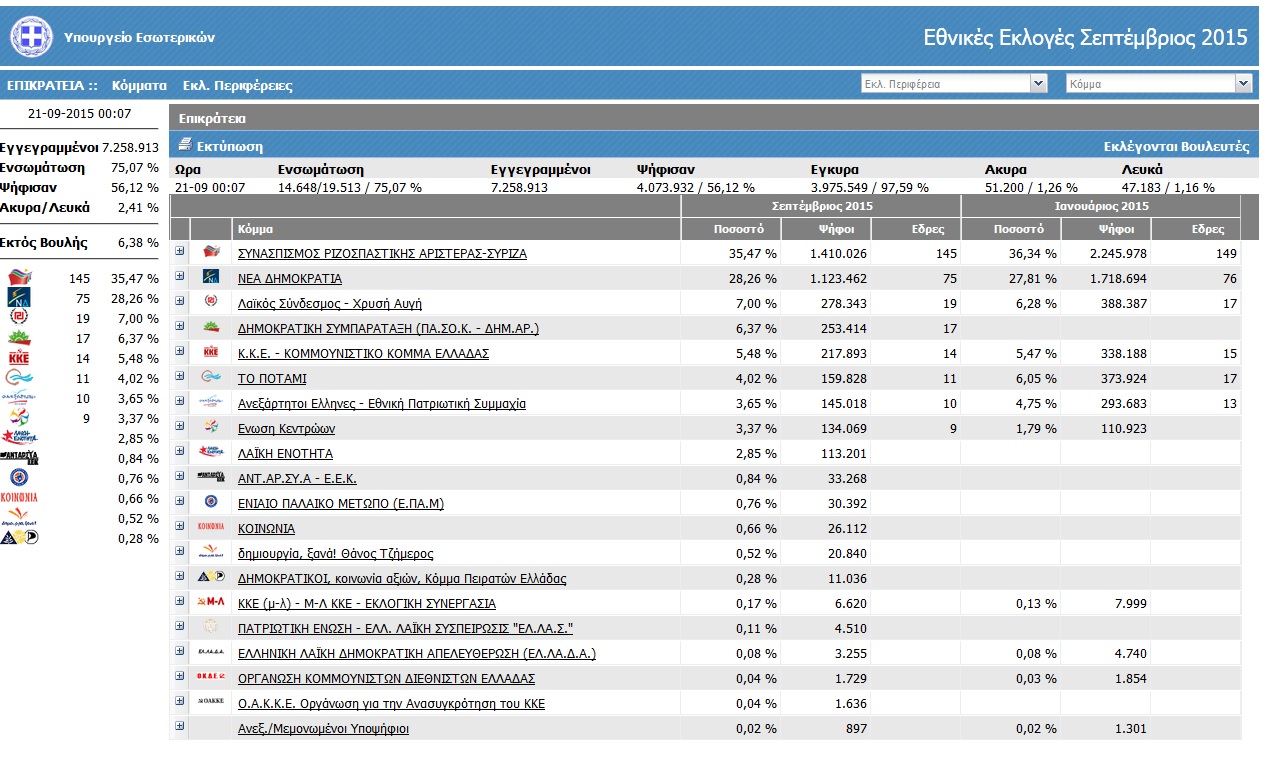Click the ΝΔ logo in the left summary
Image resolution: width=1265 pixels, height=781 pixels.
tap(20, 298)
